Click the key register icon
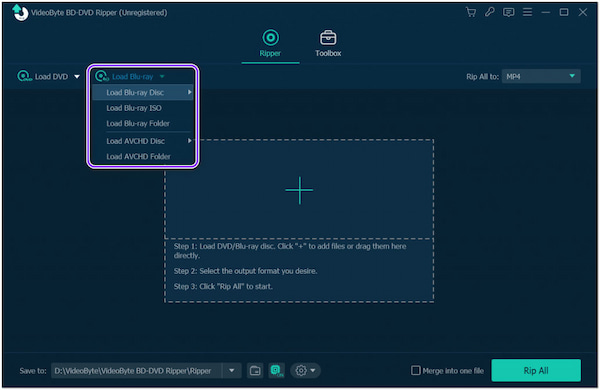Image resolution: width=600 pixels, height=390 pixels. (x=489, y=12)
